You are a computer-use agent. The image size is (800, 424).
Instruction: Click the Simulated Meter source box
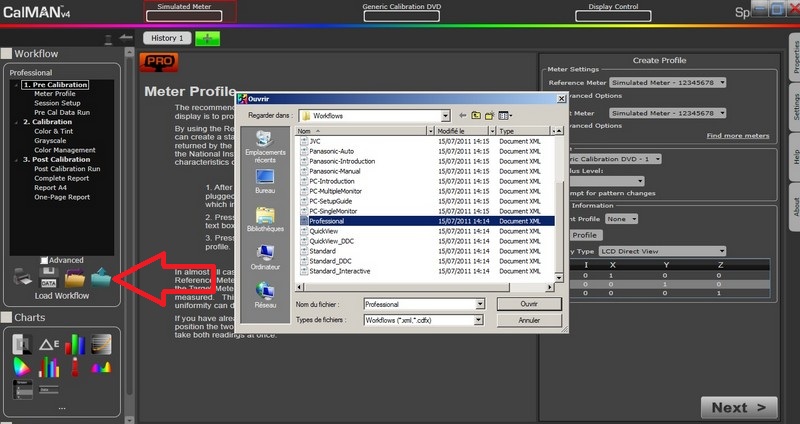pos(184,16)
